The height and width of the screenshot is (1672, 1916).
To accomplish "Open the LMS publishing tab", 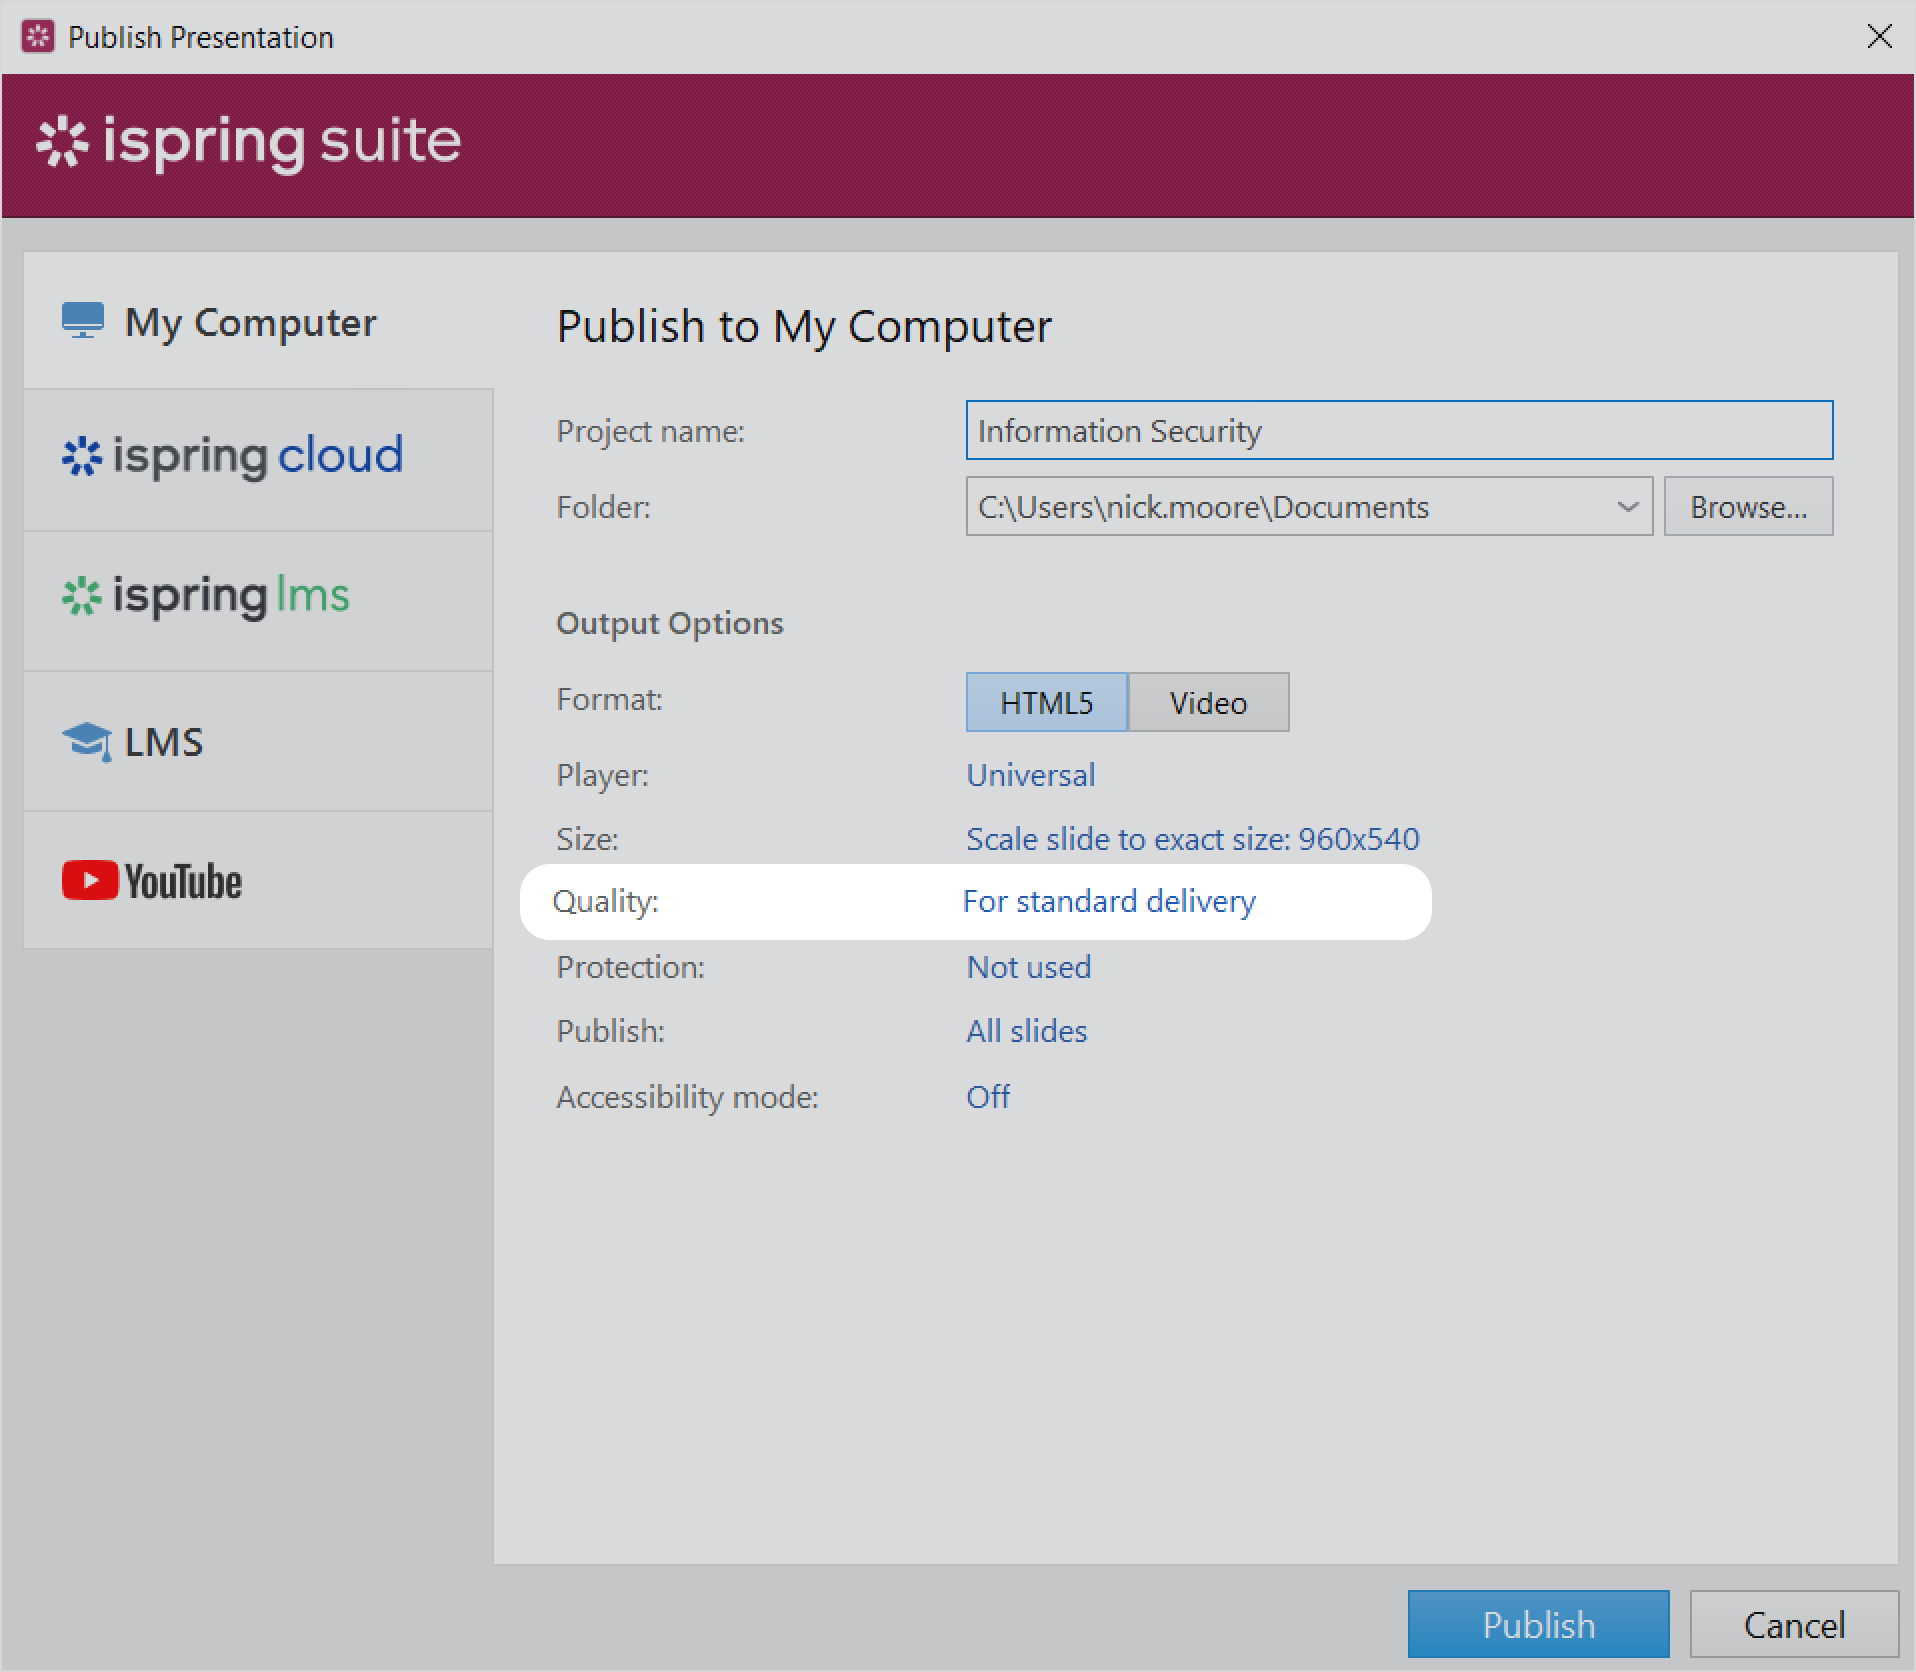I will [x=258, y=742].
